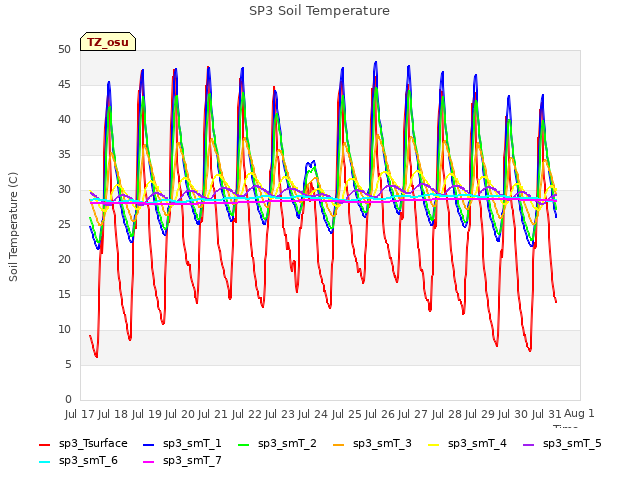Click the 30 tick on y-axis
Screen dimensions: 640x480
pos(64,190)
